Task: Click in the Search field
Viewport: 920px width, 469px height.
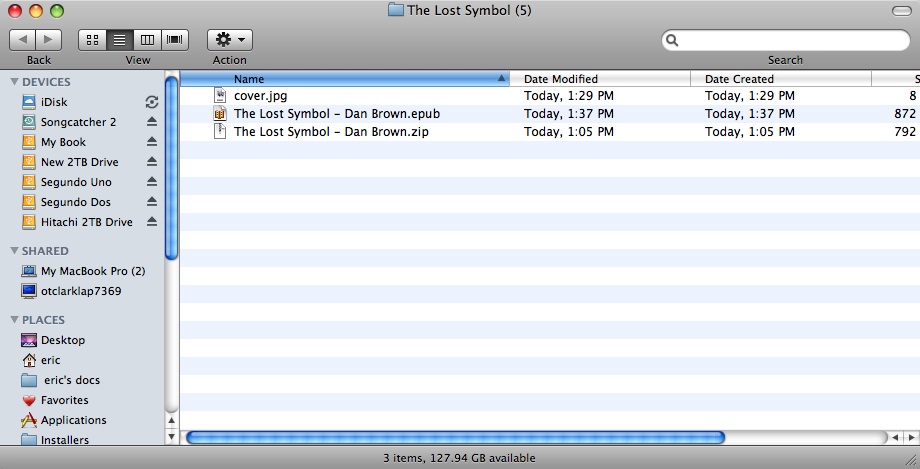Action: pyautogui.click(x=786, y=40)
